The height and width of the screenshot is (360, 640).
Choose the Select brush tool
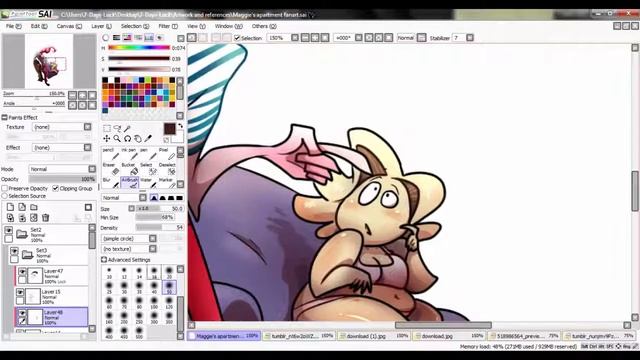point(148,169)
